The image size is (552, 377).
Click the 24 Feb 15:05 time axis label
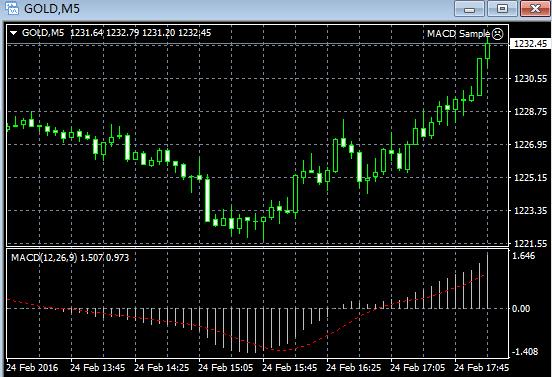pos(225,368)
